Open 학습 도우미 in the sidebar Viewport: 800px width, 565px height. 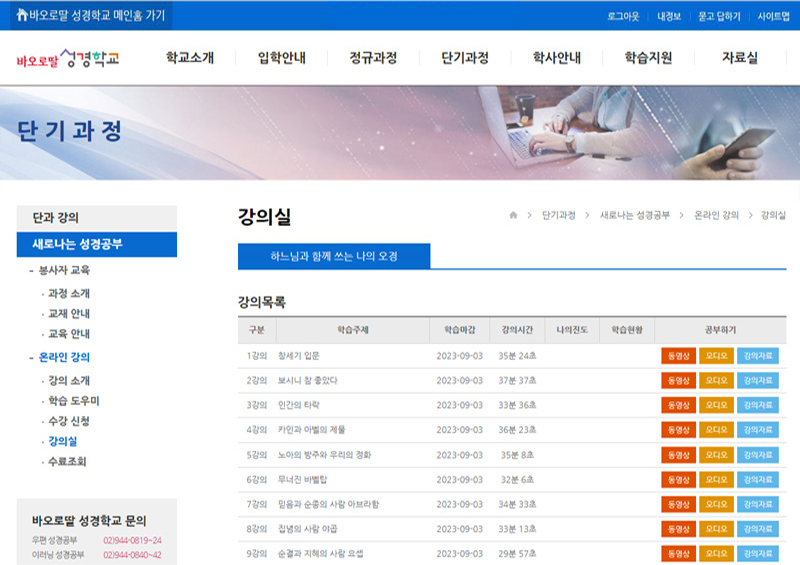(73, 401)
